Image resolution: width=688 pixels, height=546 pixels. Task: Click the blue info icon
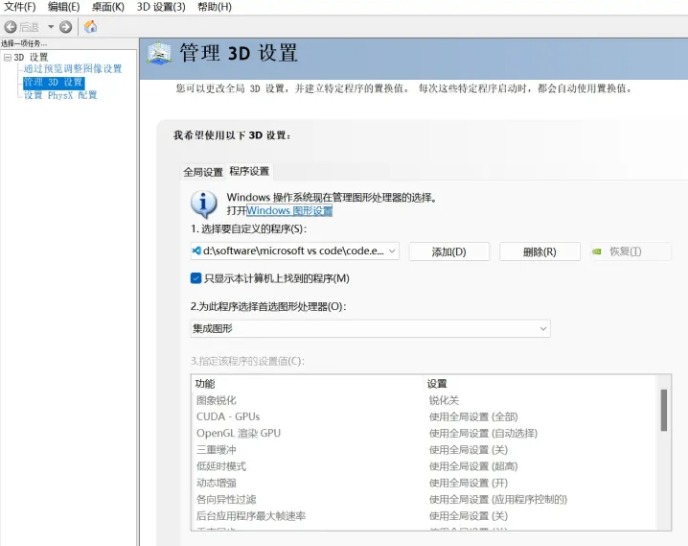(x=204, y=204)
